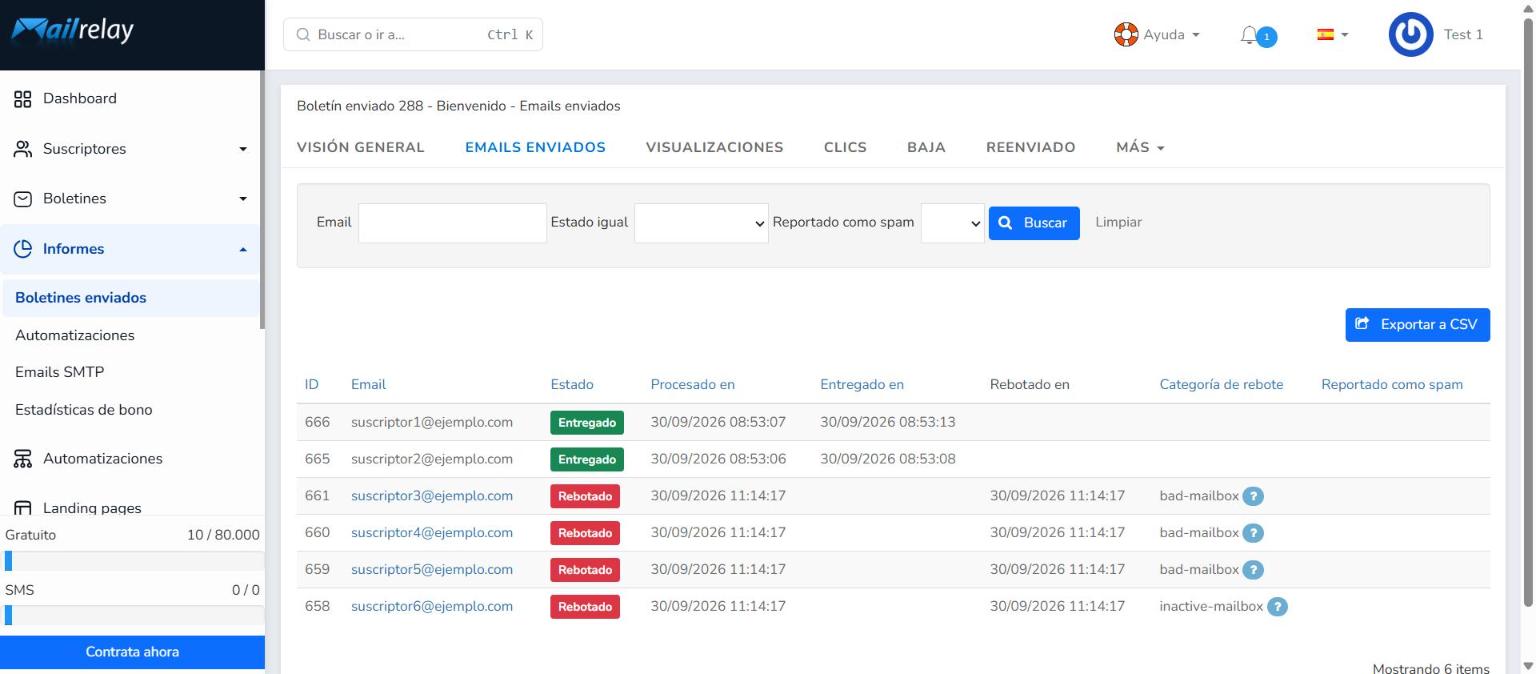
Task: Click Rebotado badge for suscriptor6
Action: click(x=585, y=607)
